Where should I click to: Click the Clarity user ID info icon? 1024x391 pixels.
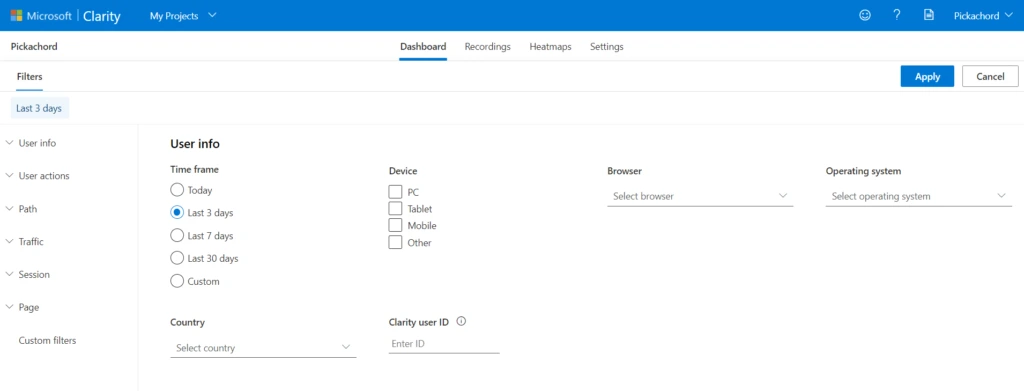pyautogui.click(x=461, y=321)
